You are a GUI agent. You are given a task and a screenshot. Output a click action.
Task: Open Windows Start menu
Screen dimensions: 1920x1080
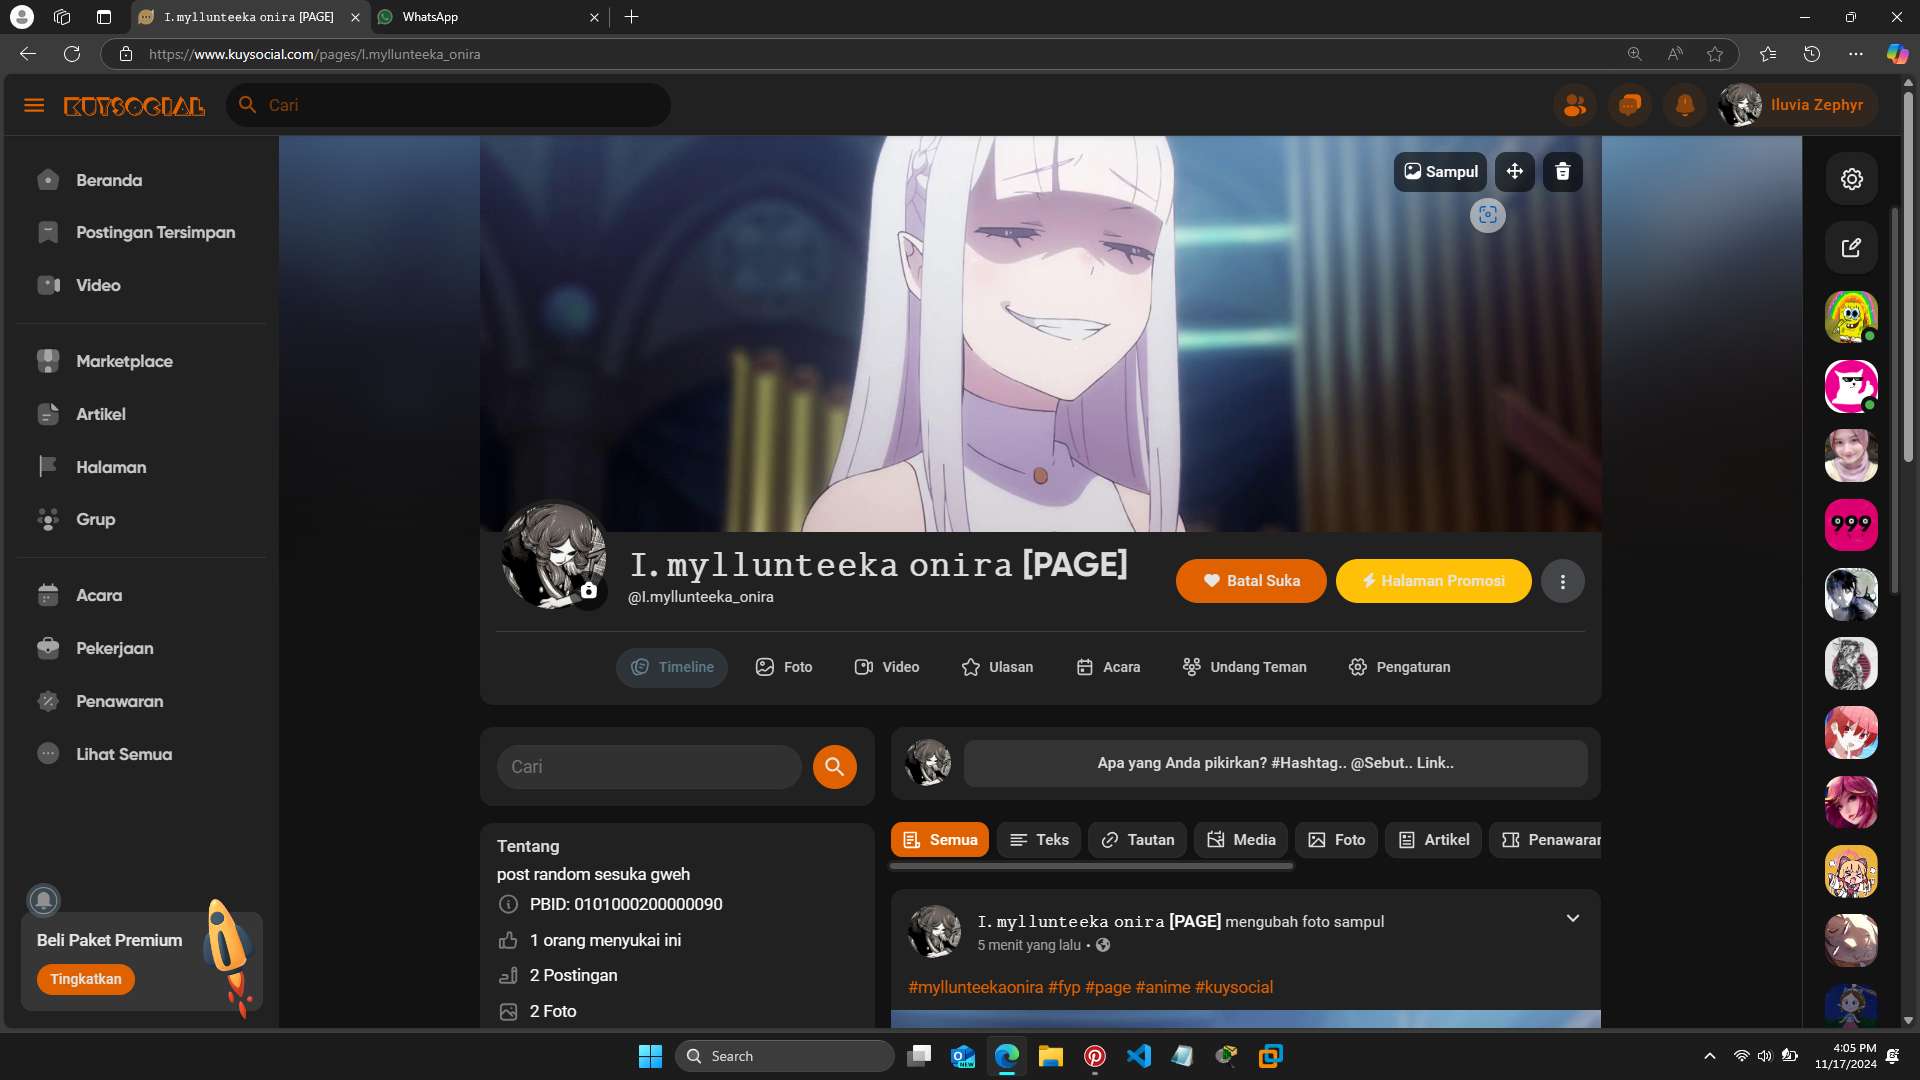click(x=650, y=1056)
